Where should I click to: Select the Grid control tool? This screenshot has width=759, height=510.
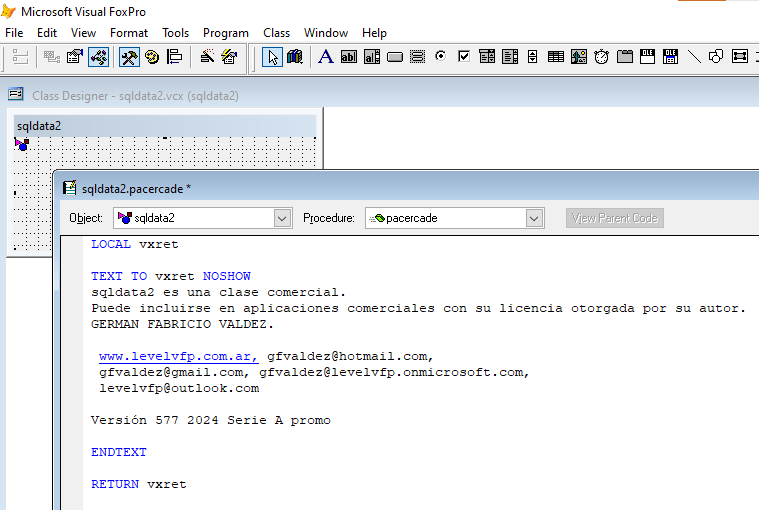[x=556, y=57]
